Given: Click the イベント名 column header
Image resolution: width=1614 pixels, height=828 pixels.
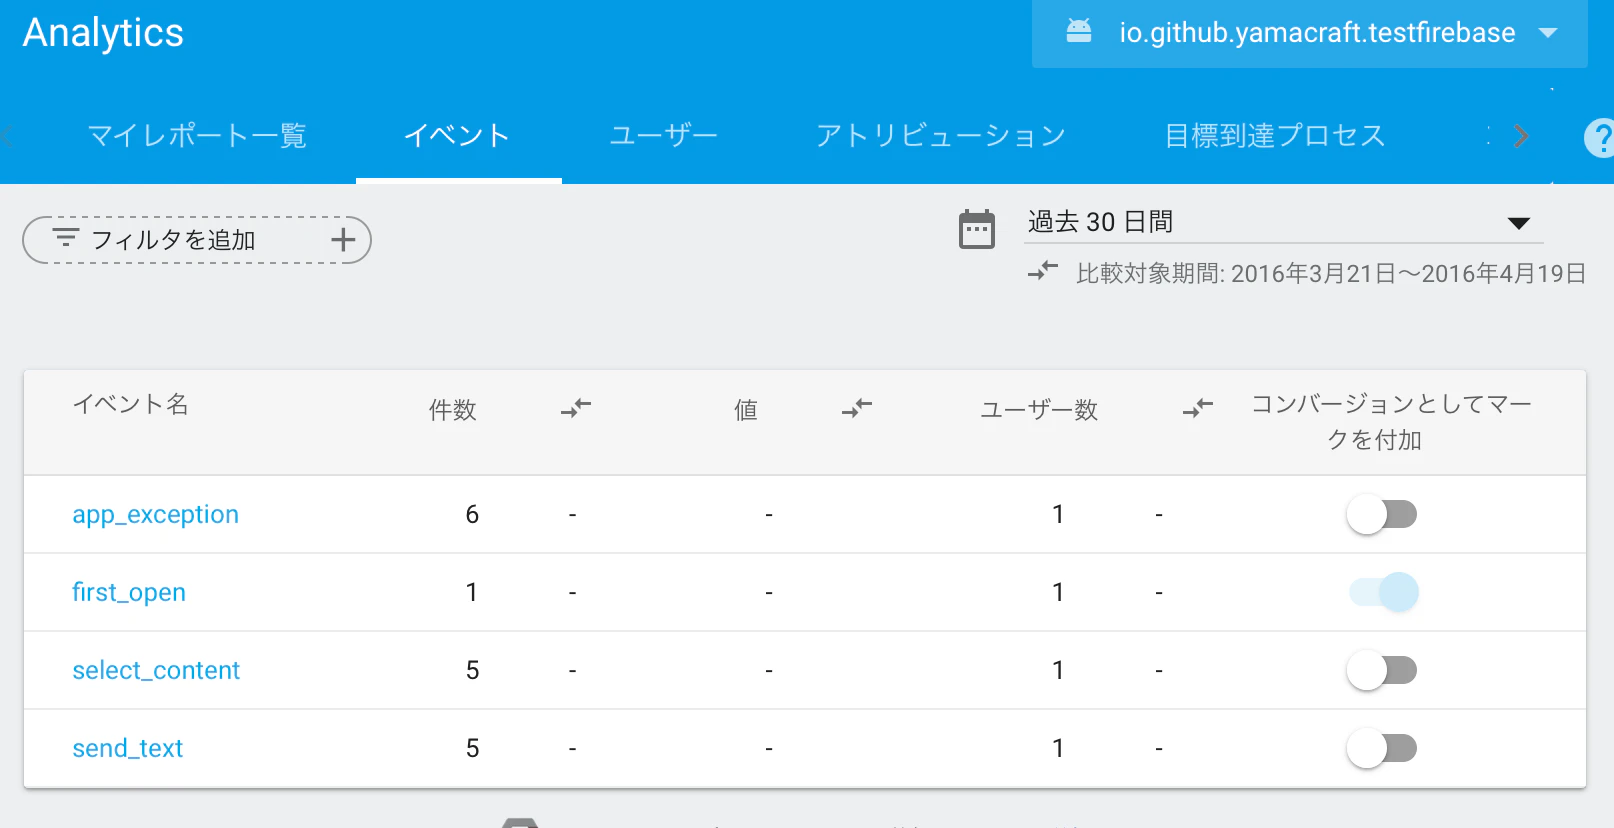Looking at the screenshot, I should (x=131, y=404).
